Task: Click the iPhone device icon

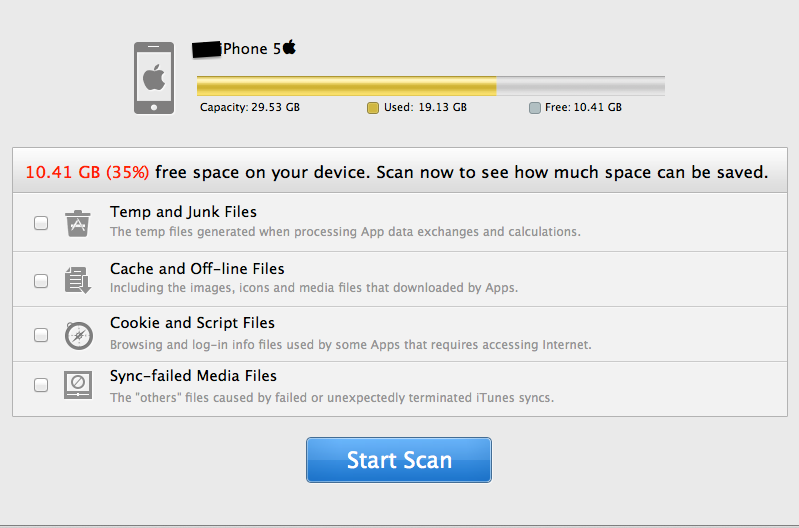Action: 154,78
